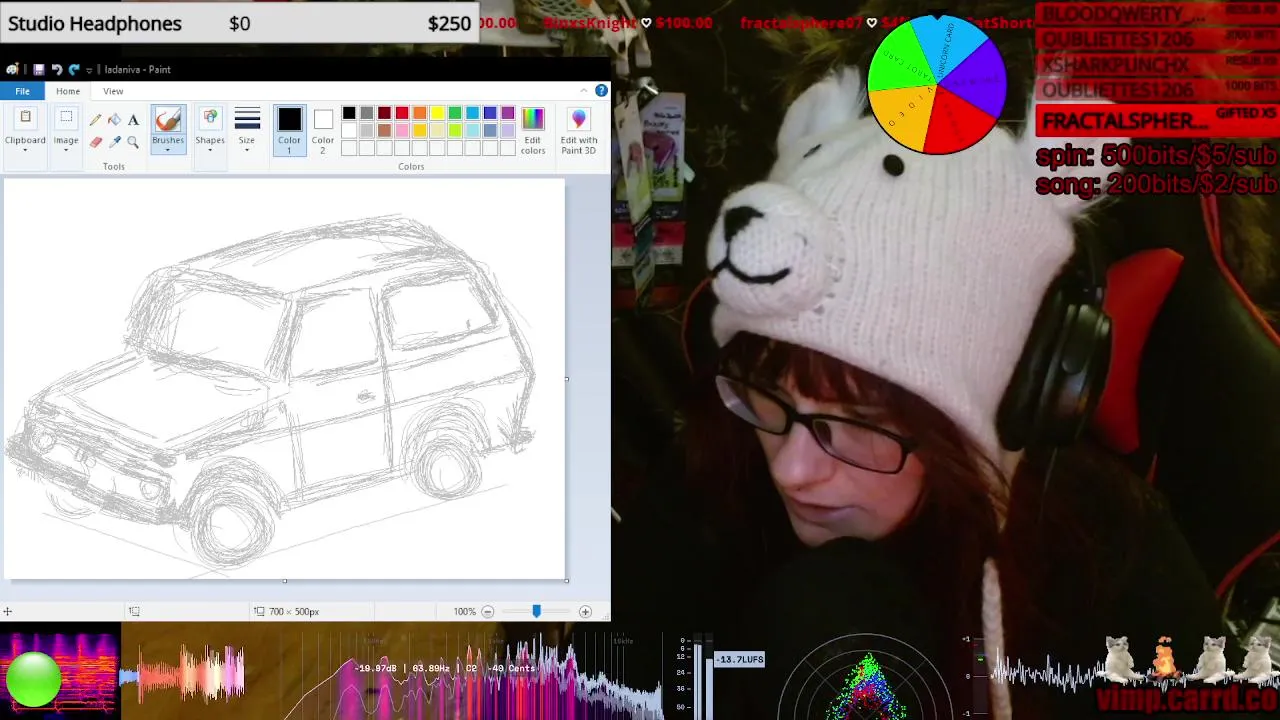
Task: Click the ladaniva - Paint title text
Action: click(137, 69)
